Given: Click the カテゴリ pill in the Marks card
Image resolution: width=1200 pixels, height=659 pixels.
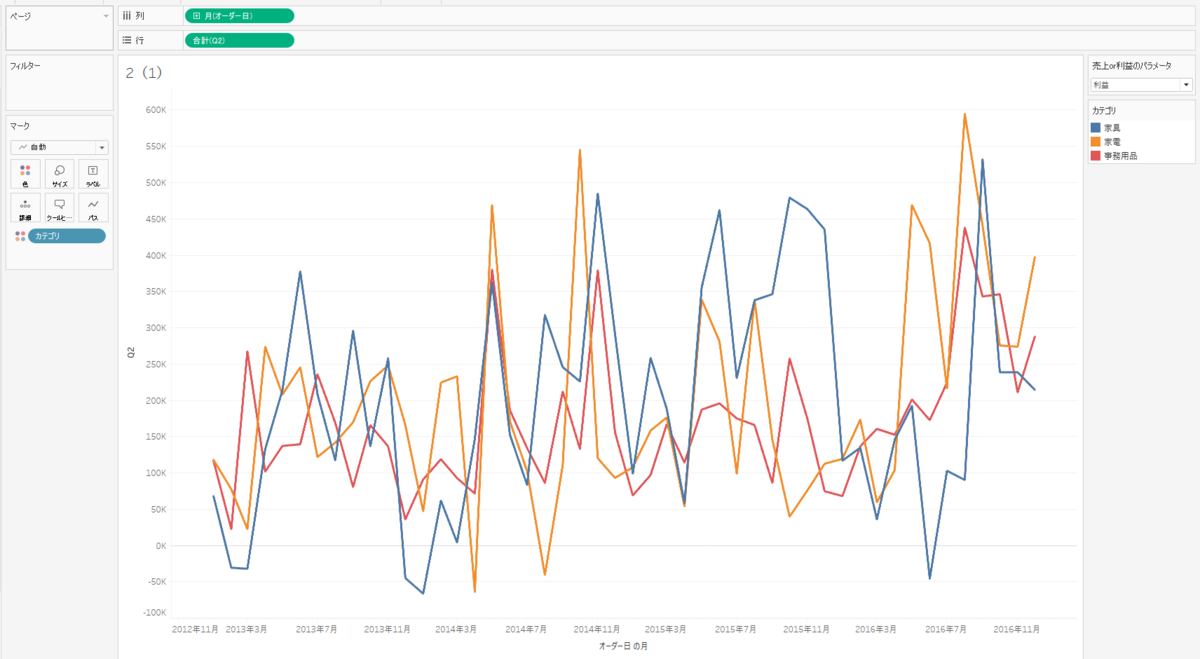Looking at the screenshot, I should pyautogui.click(x=66, y=235).
